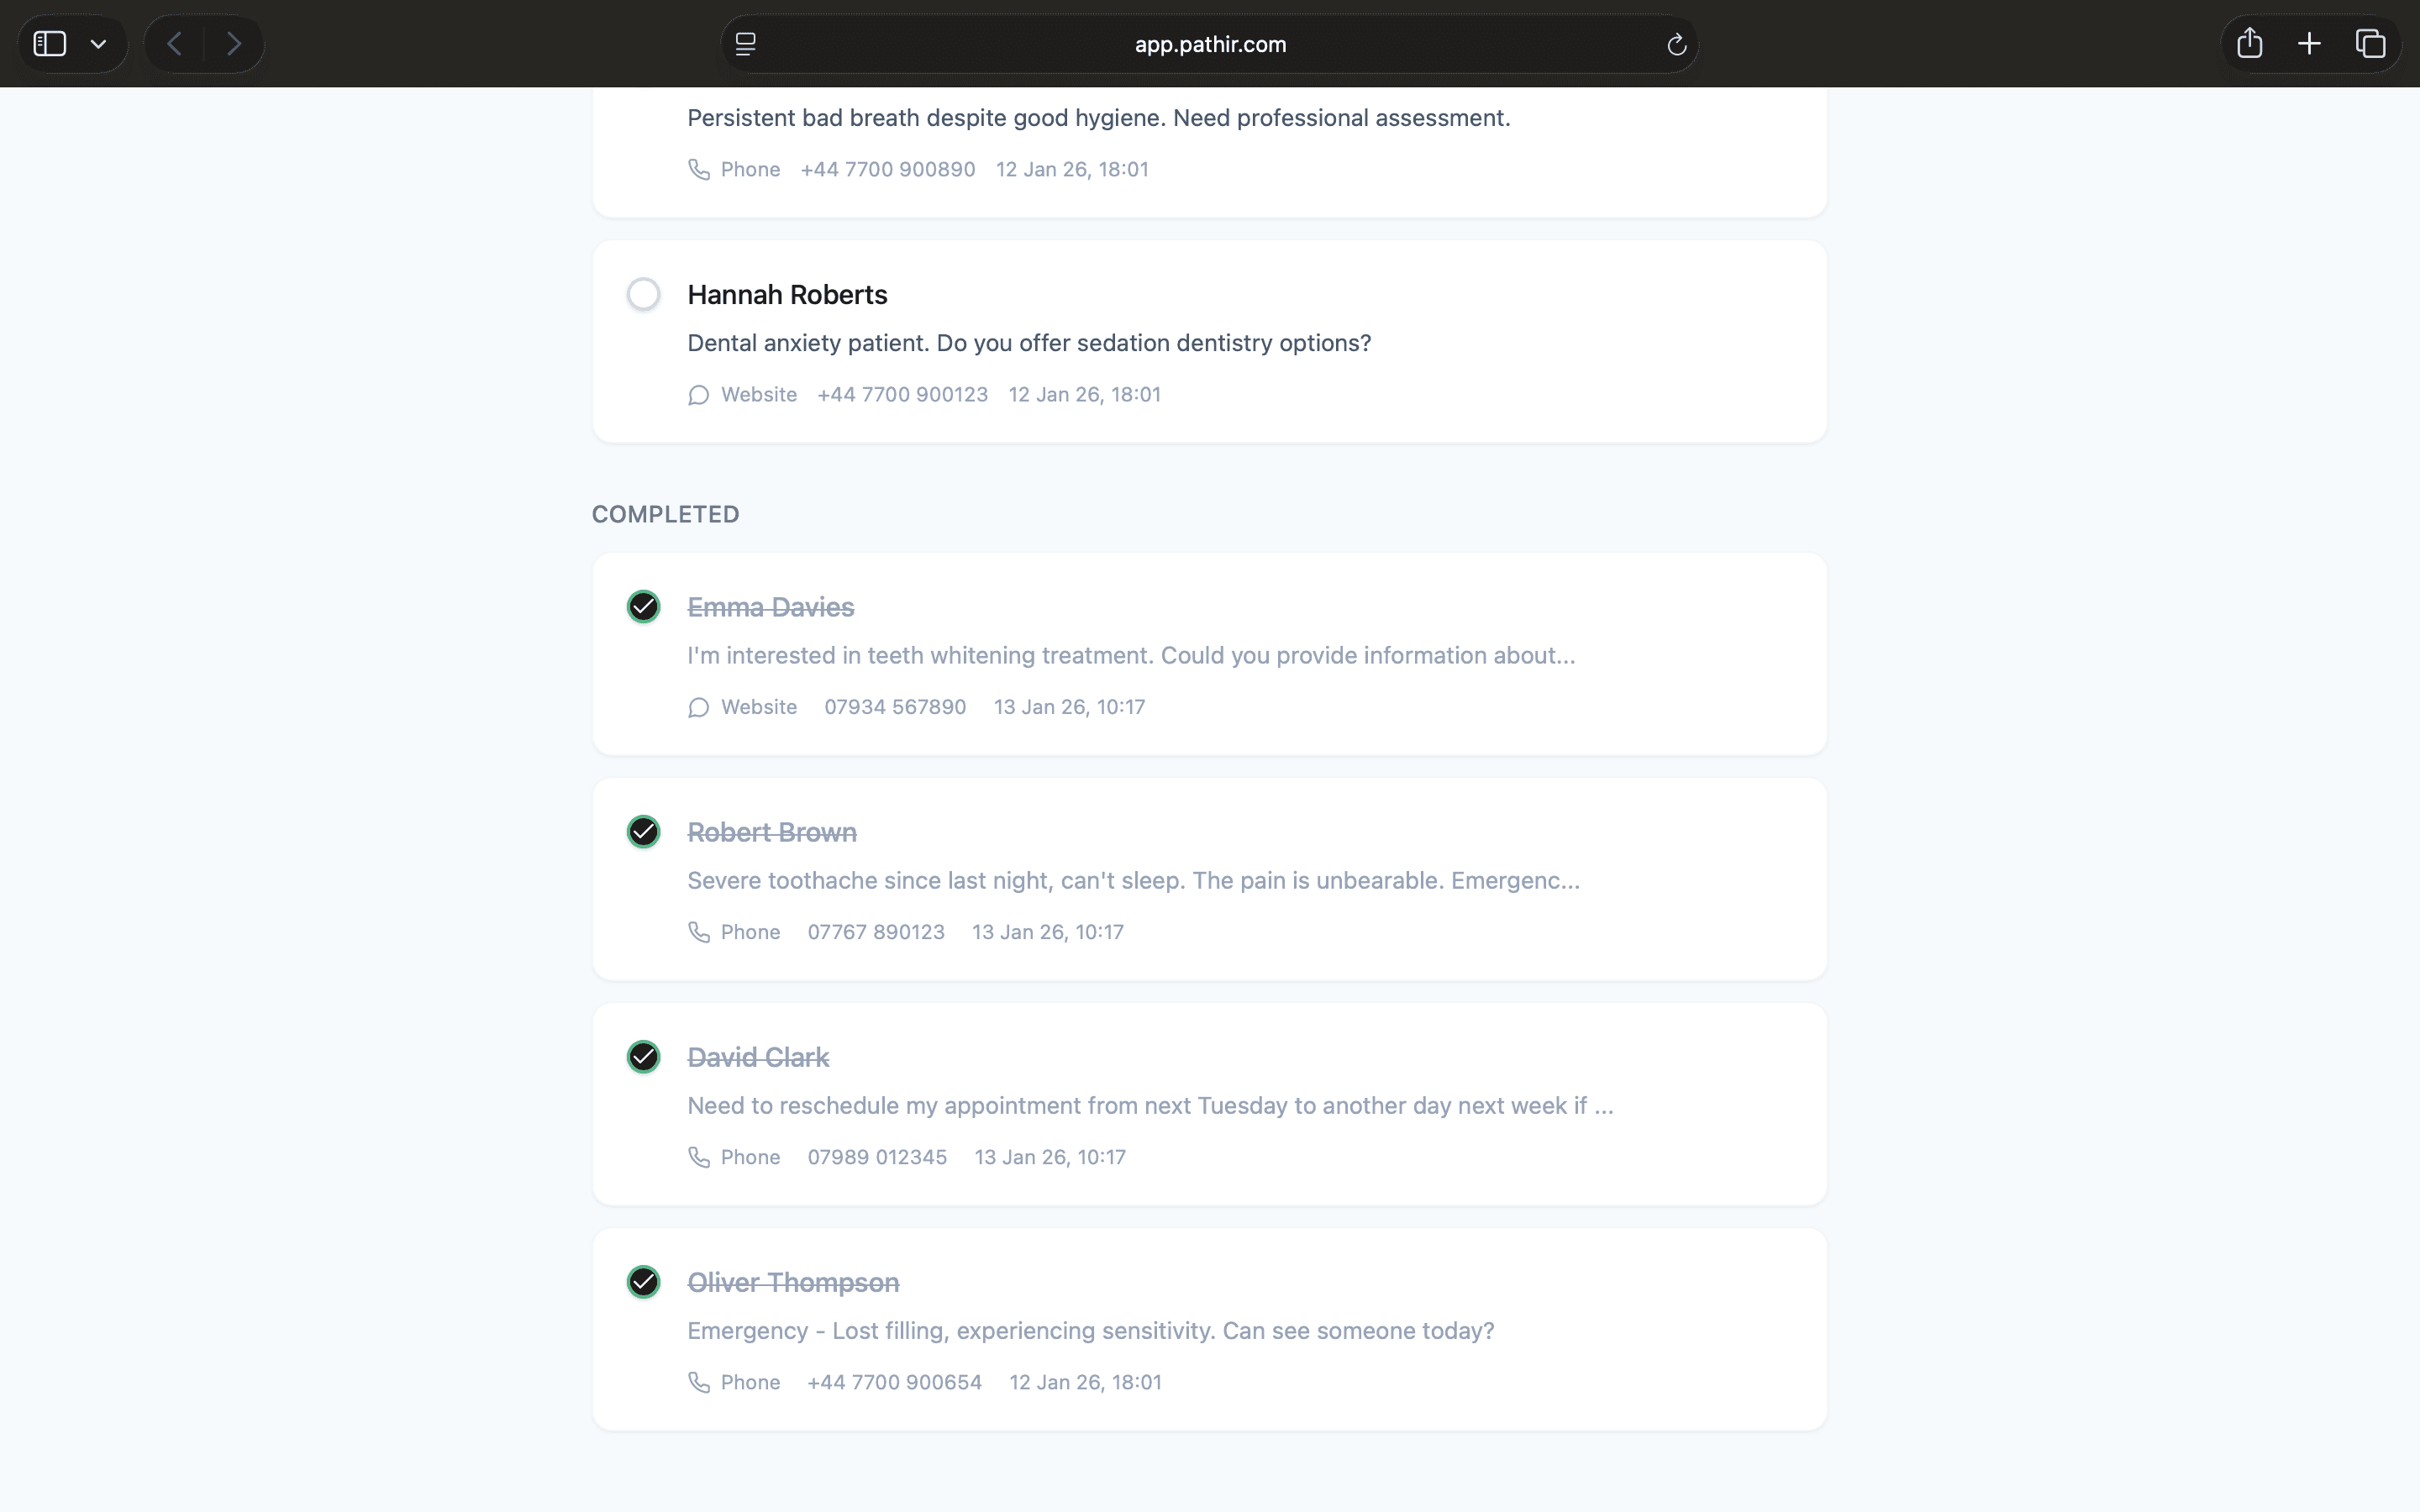Screen dimensions: 2420x1512
Task: Uncheck David Clark completed checkbox
Action: (x=643, y=1057)
